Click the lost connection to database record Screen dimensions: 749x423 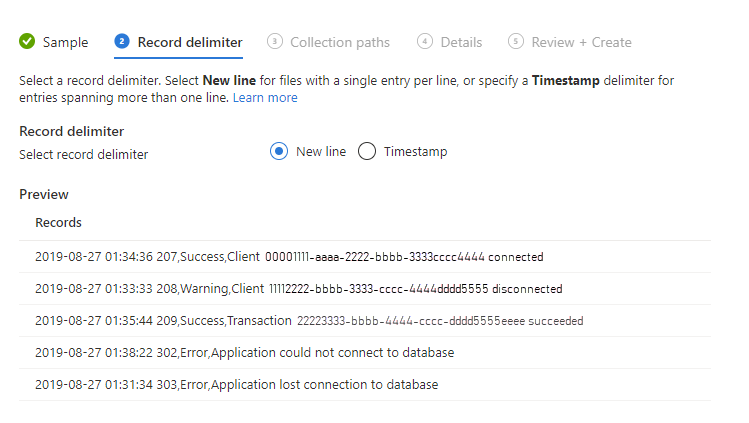coord(236,385)
